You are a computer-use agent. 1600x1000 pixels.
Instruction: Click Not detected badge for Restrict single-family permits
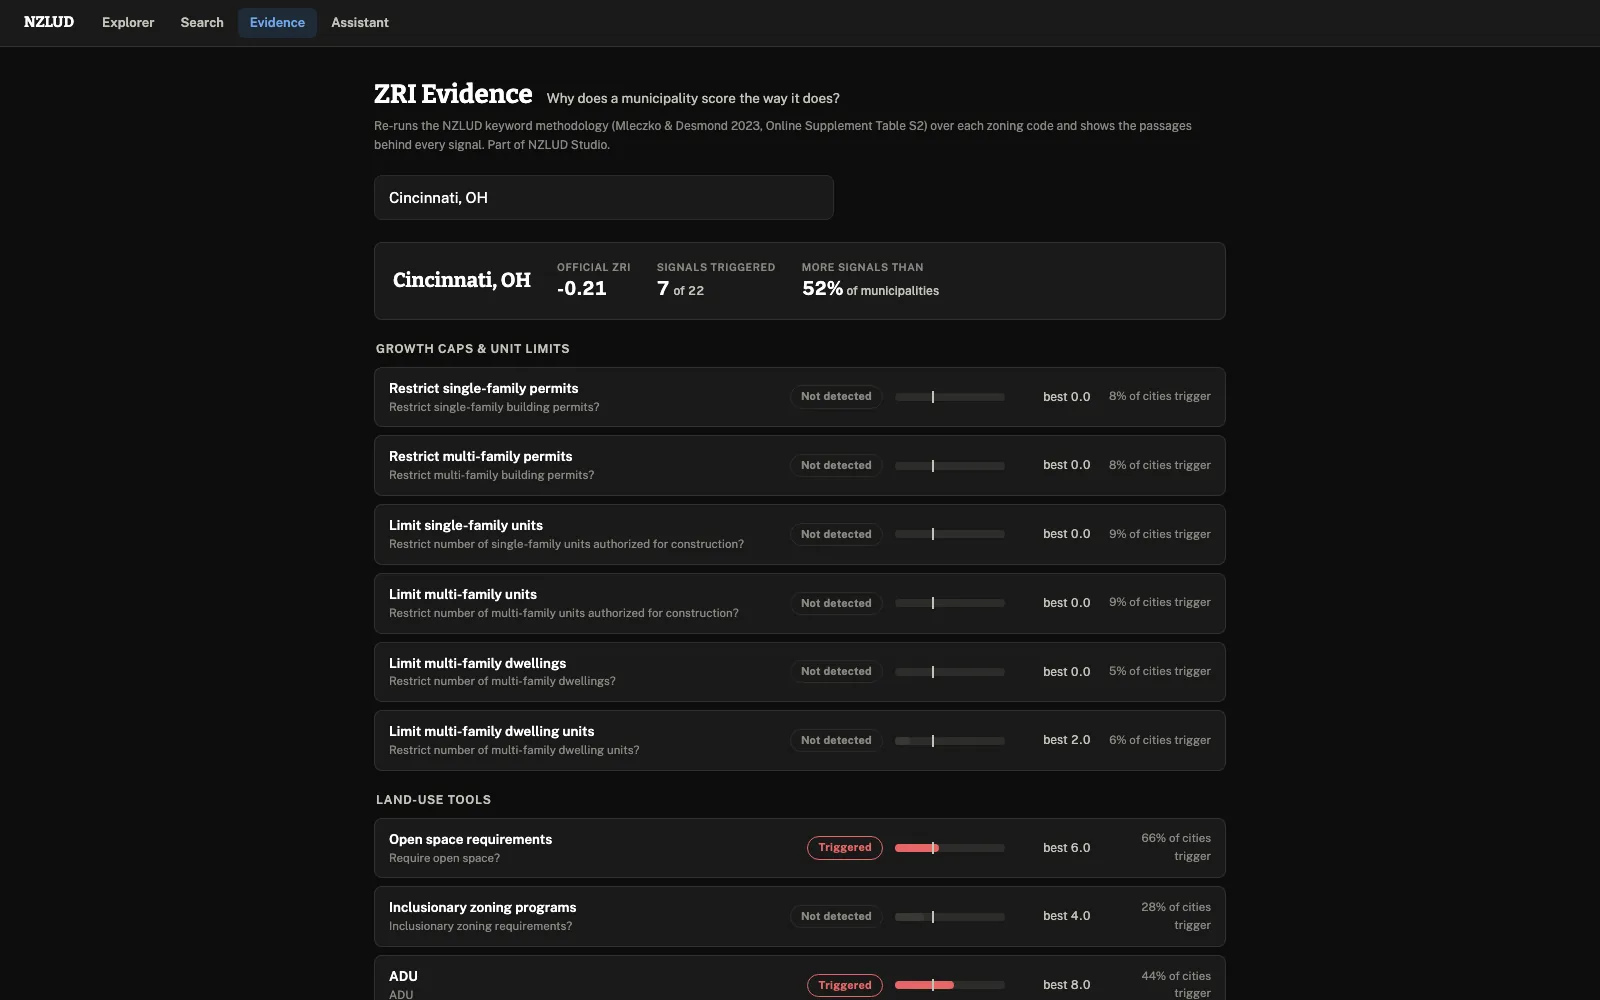click(836, 397)
